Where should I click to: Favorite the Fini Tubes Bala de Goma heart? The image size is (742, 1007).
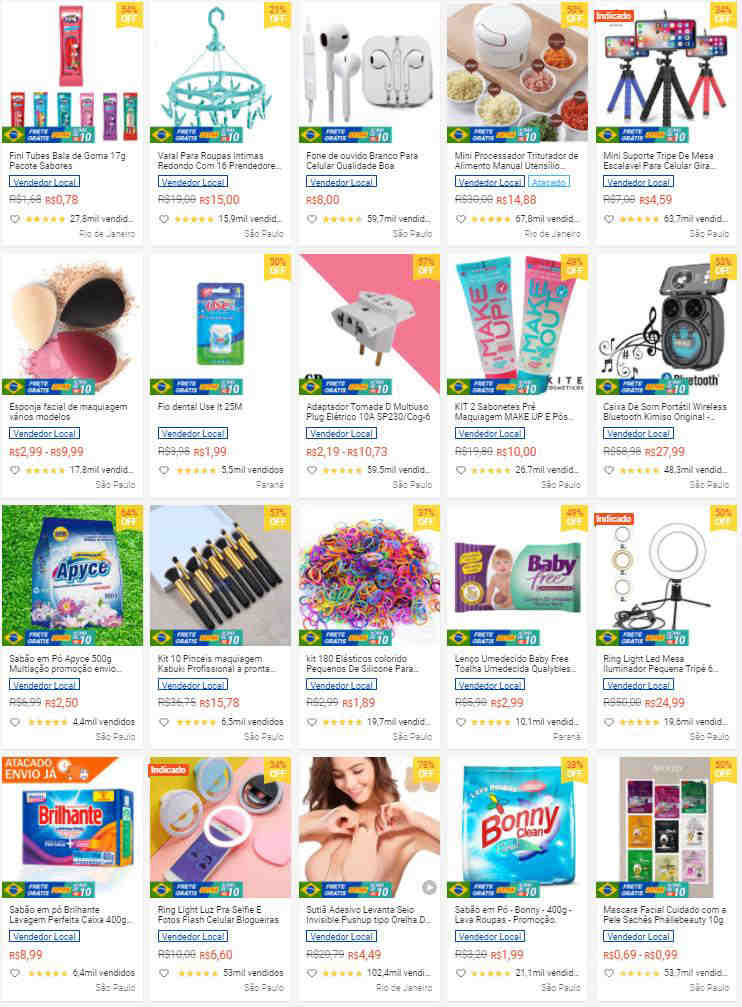(x=15, y=219)
